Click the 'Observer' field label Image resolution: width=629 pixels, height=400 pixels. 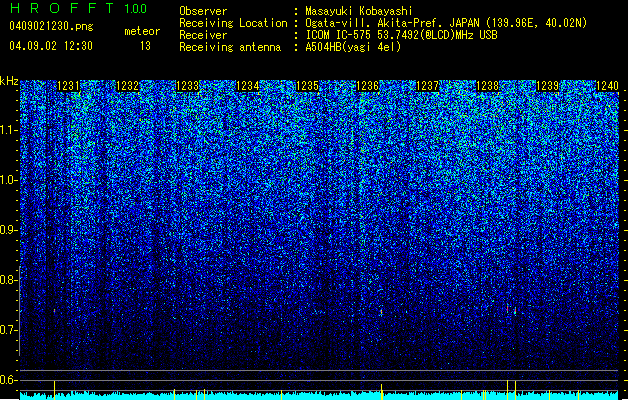[x=203, y=11]
